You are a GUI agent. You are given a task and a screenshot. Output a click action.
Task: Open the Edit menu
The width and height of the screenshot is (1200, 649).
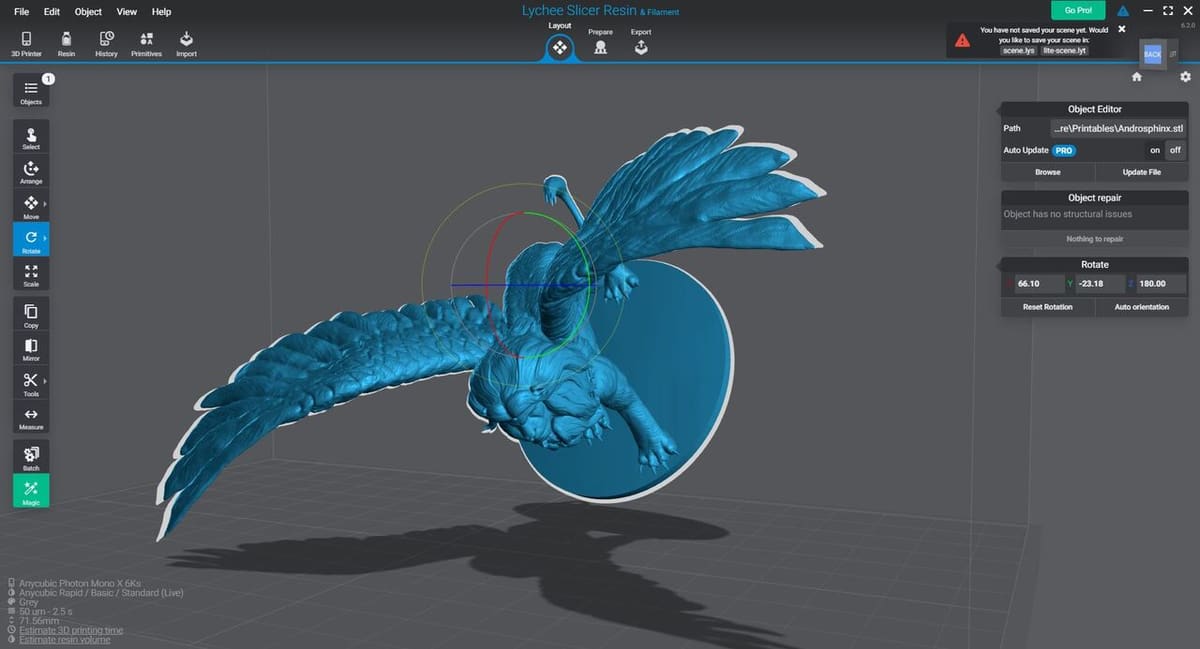52,12
